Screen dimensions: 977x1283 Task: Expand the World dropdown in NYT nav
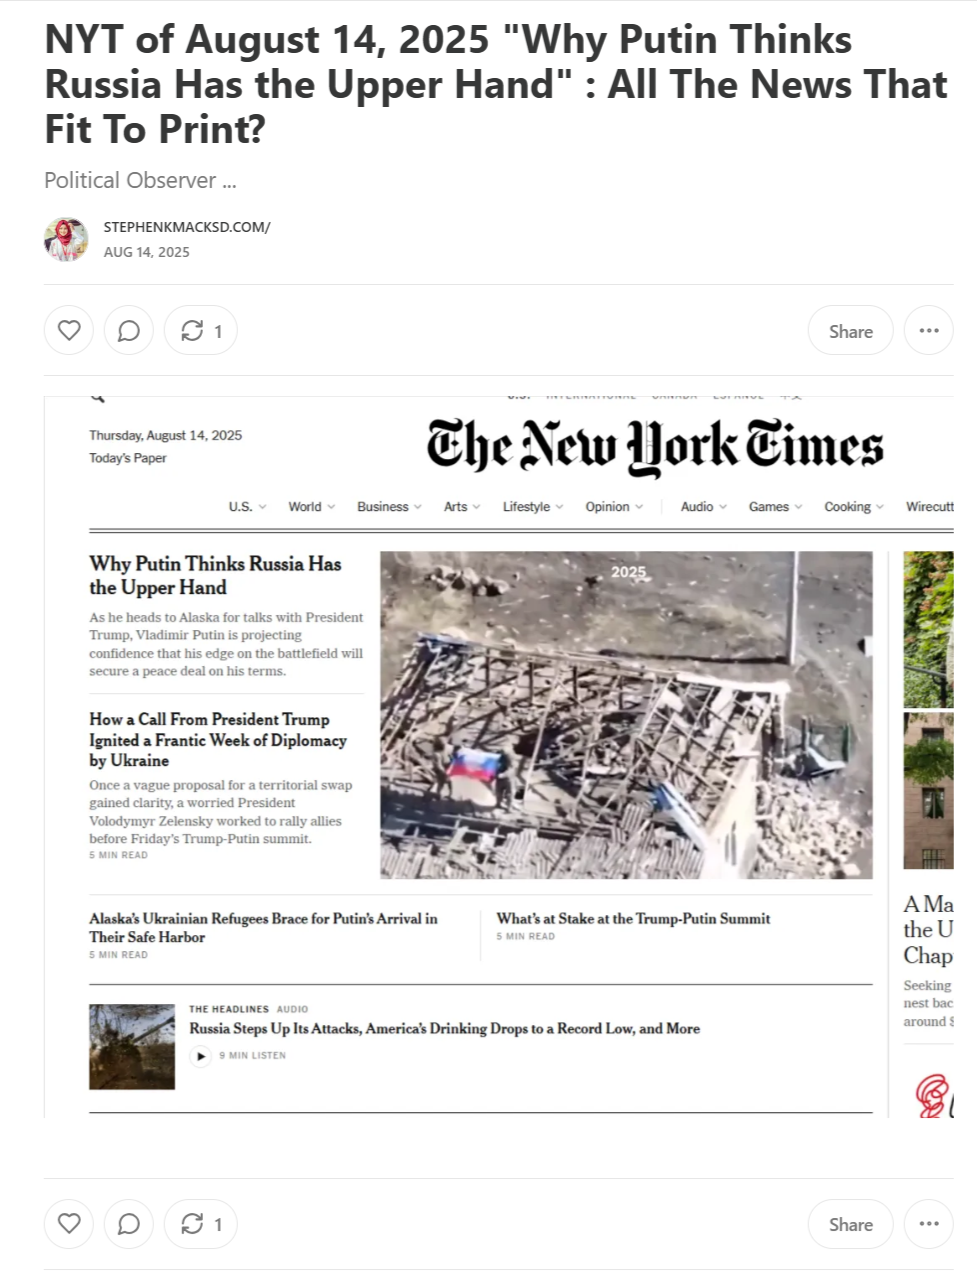coord(312,507)
